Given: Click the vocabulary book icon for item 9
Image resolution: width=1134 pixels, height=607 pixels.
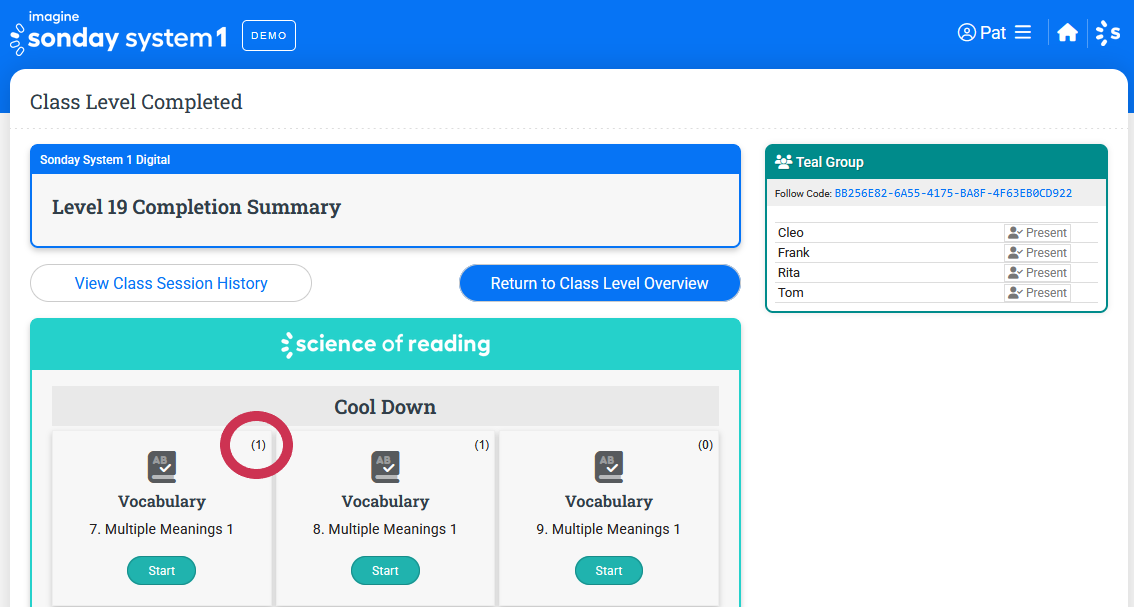Looking at the screenshot, I should coord(609,467).
